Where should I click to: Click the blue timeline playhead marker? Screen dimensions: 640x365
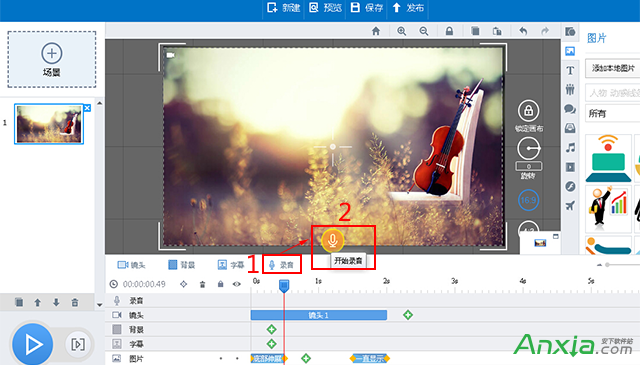284,285
